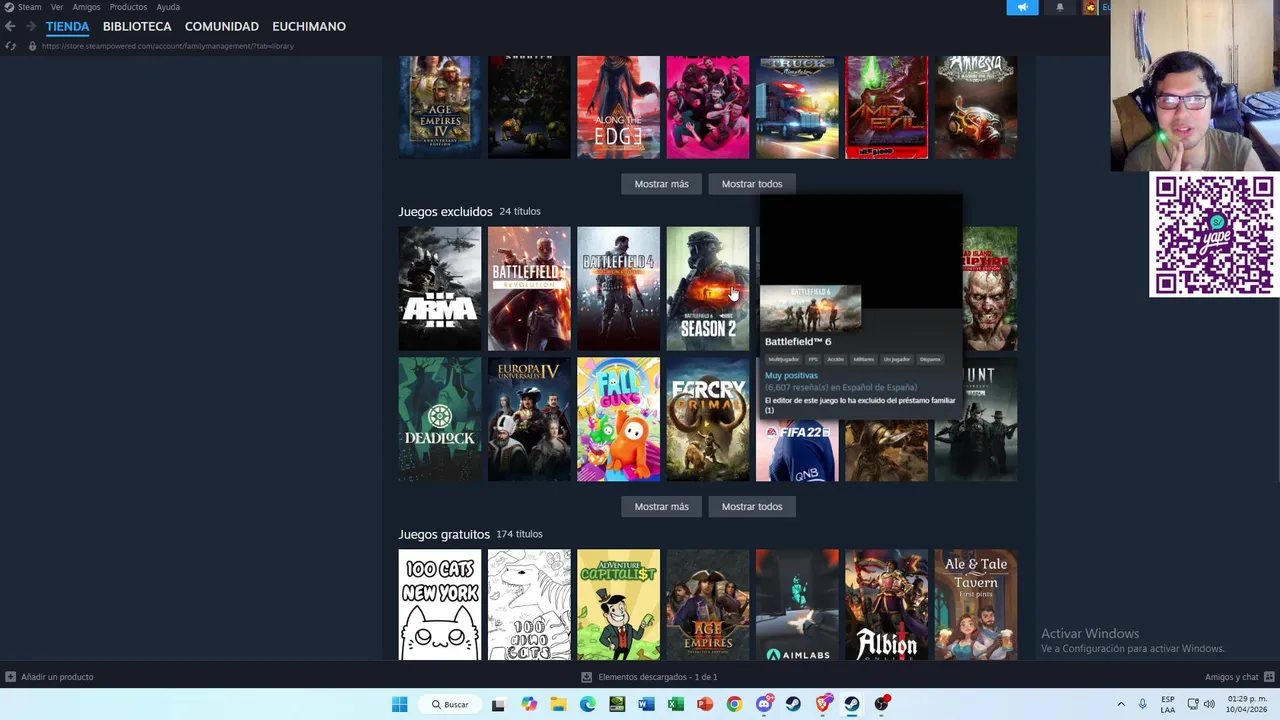Open downloads via Elementos descargados icon

587,677
